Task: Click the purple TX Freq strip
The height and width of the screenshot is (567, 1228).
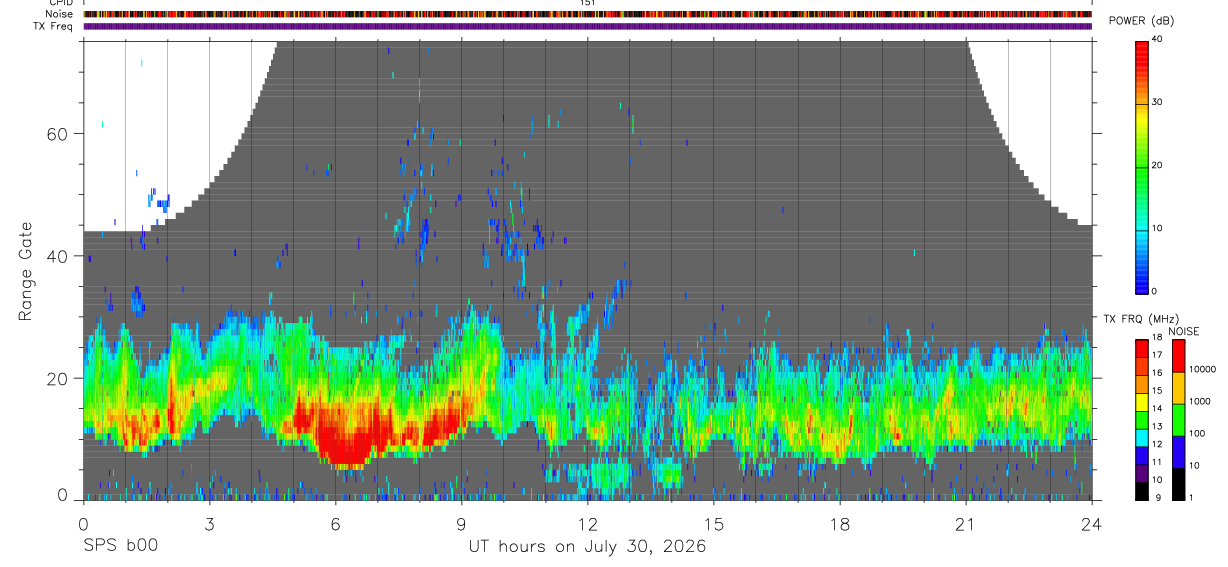Action: point(587,26)
